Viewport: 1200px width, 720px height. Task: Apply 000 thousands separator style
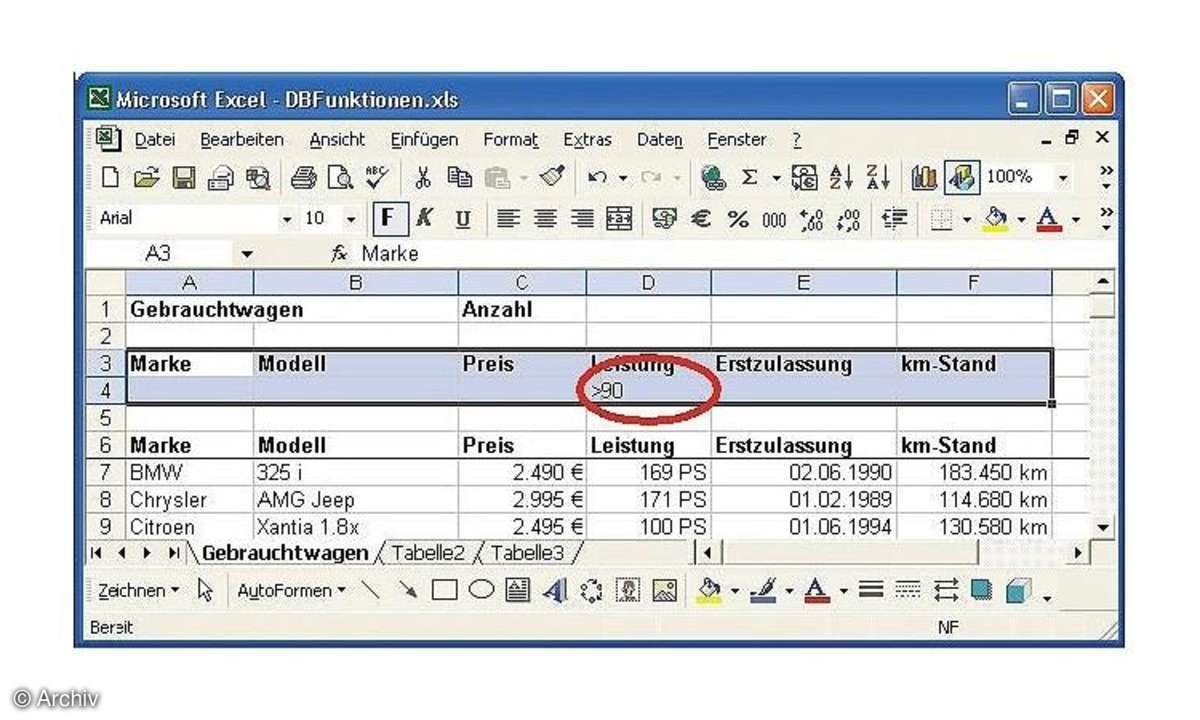coord(774,218)
